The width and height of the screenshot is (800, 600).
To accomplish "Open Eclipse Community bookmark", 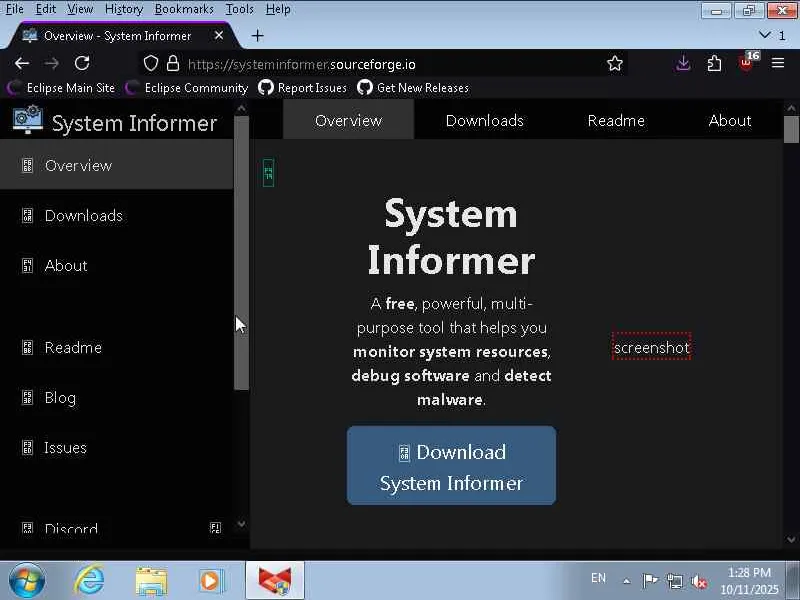I will tap(187, 88).
